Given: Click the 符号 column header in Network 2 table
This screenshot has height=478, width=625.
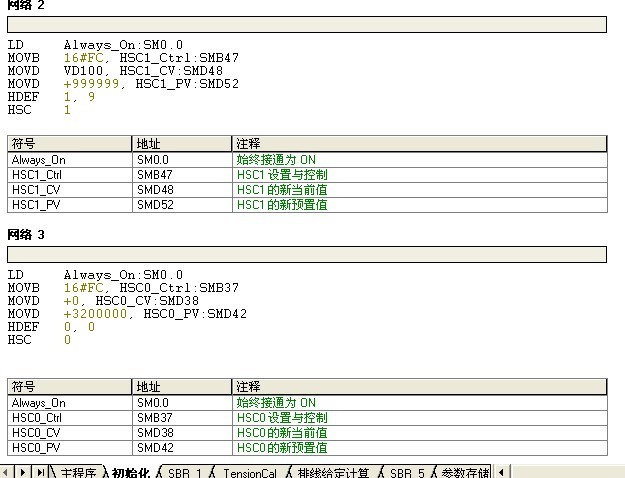Looking at the screenshot, I should [69, 144].
